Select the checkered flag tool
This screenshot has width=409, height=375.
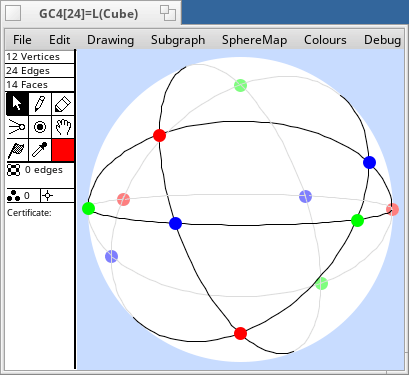pyautogui.click(x=17, y=150)
